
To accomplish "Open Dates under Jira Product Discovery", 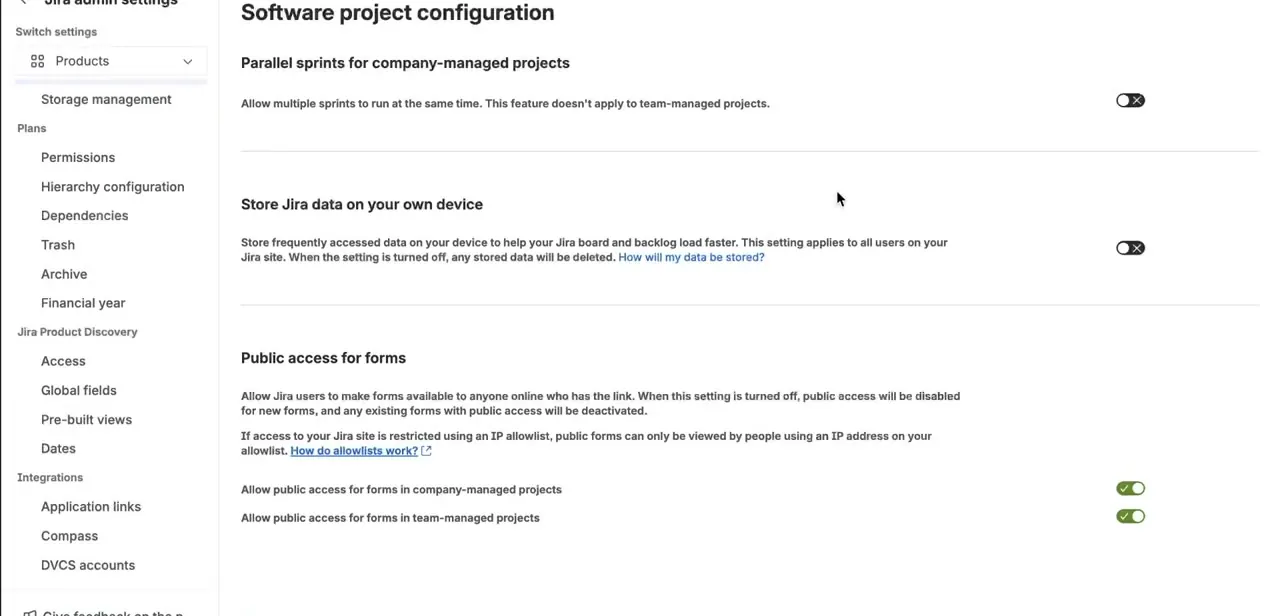I will 58,448.
